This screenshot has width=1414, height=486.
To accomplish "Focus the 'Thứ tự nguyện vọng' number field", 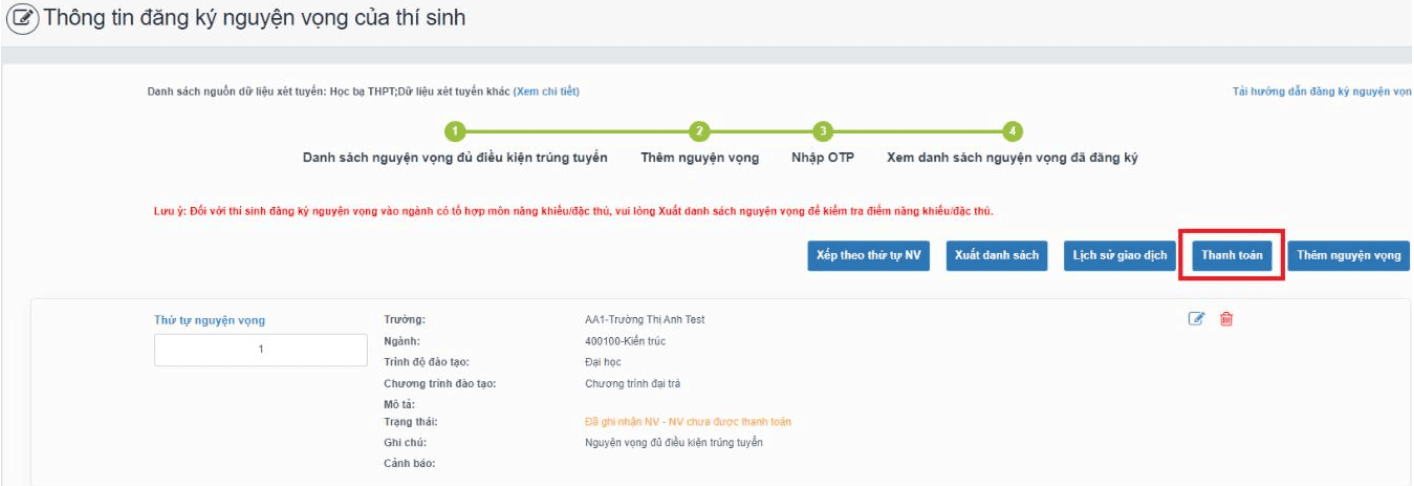I will tap(261, 350).
